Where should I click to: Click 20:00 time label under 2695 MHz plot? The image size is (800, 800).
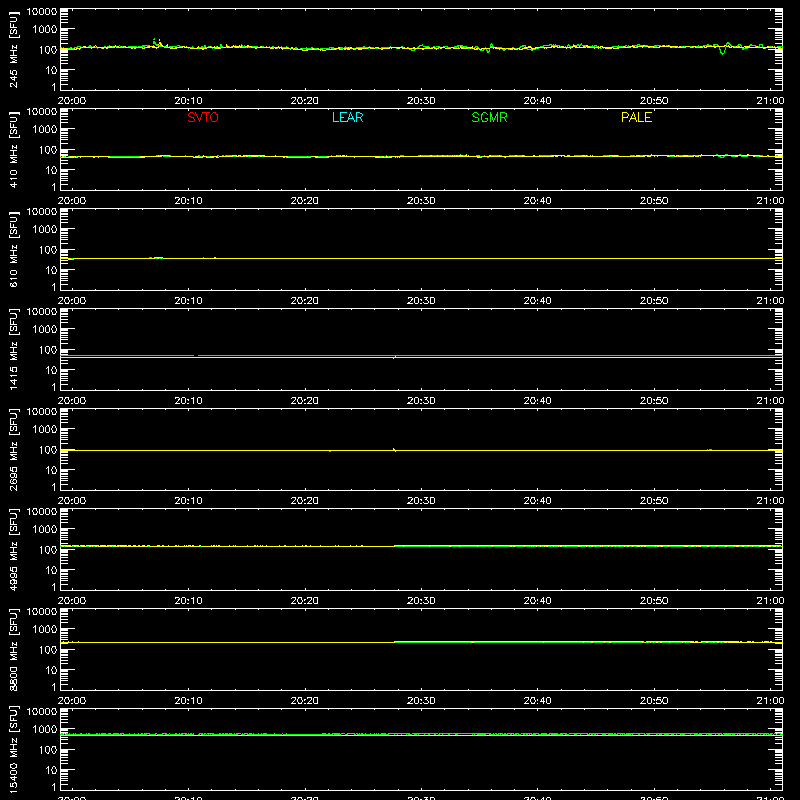coord(72,501)
